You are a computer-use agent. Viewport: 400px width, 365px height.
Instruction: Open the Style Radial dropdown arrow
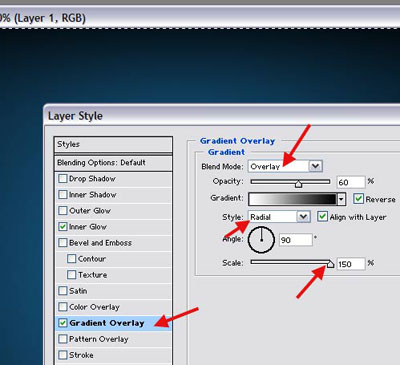click(x=303, y=217)
